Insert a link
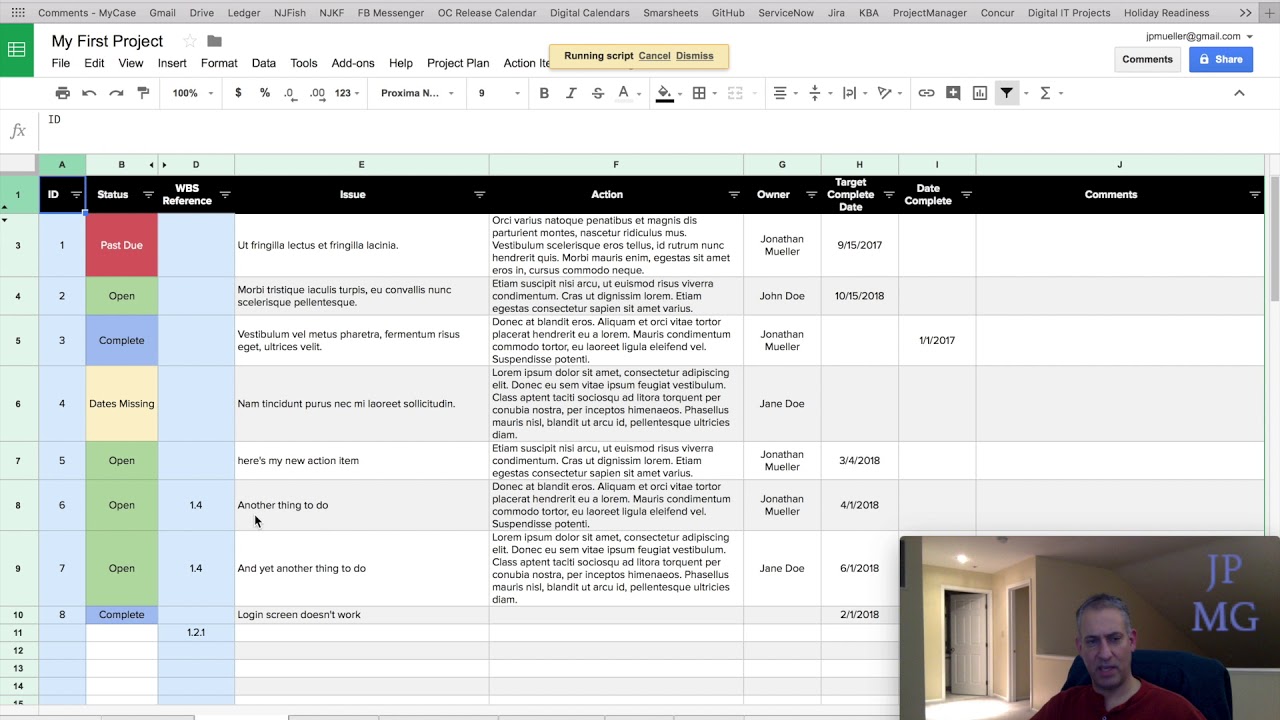 pyautogui.click(x=926, y=93)
